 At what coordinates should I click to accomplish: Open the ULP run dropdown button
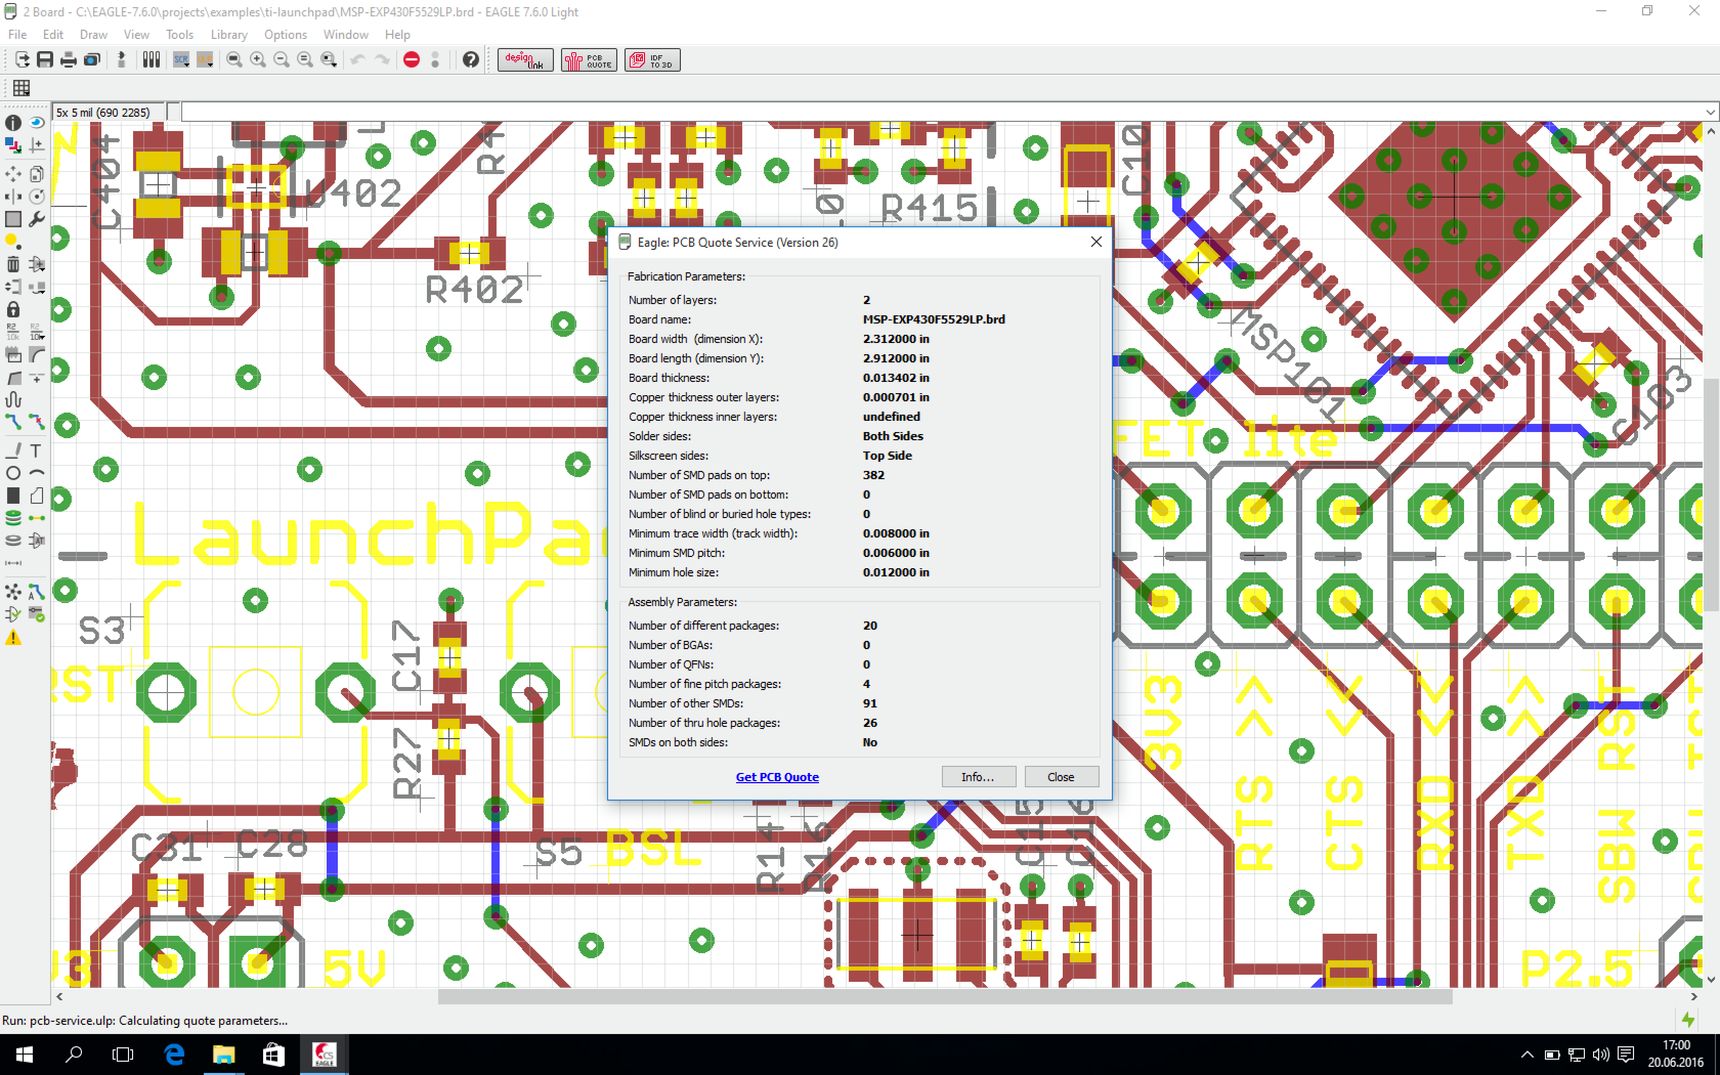click(x=205, y=60)
